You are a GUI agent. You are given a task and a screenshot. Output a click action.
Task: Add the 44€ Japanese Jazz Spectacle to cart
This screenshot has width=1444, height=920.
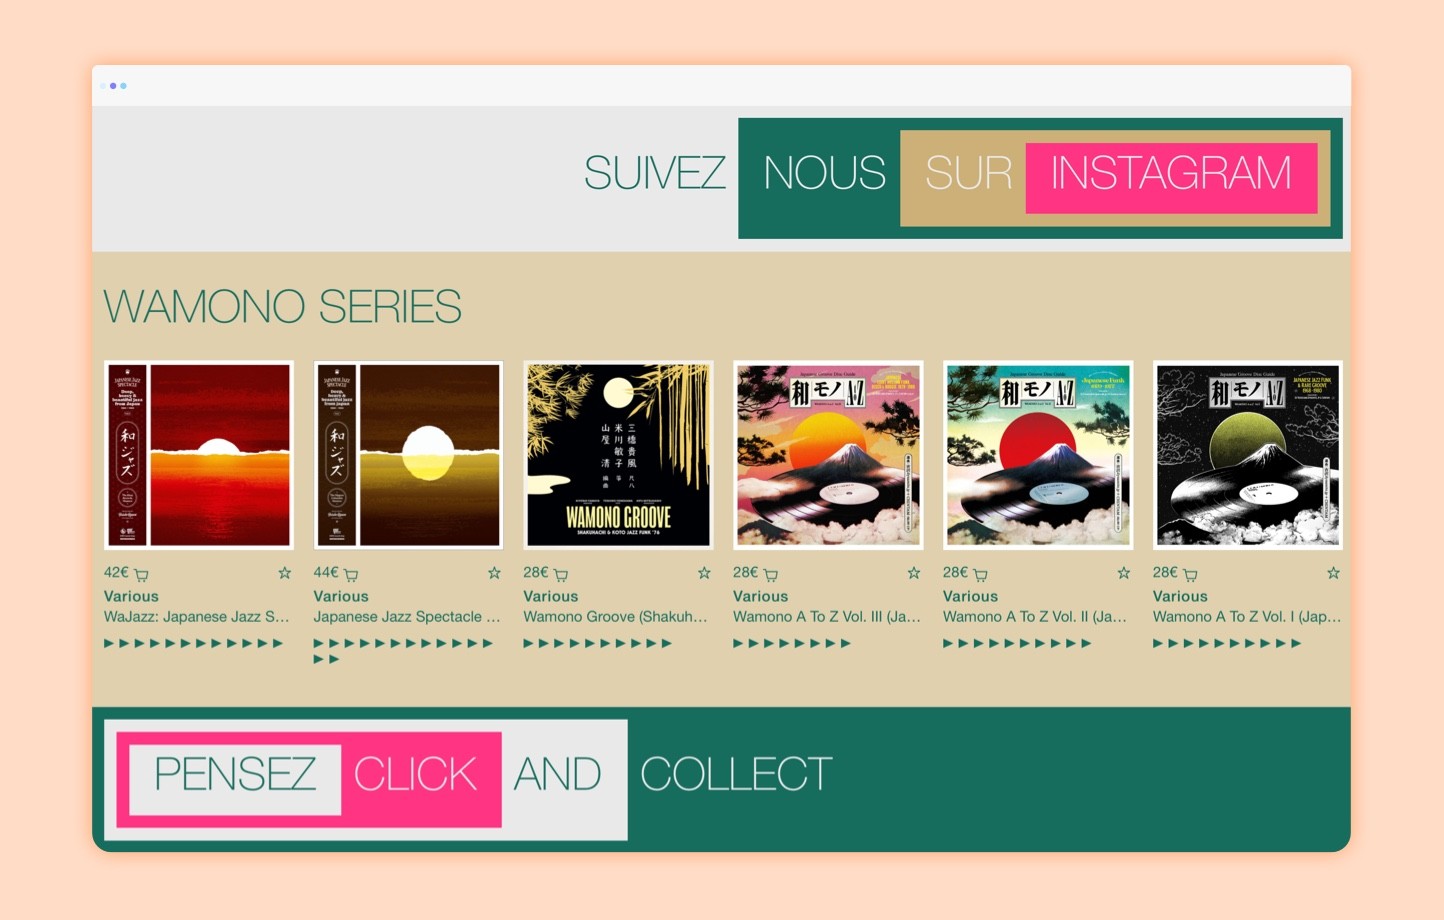(x=351, y=575)
